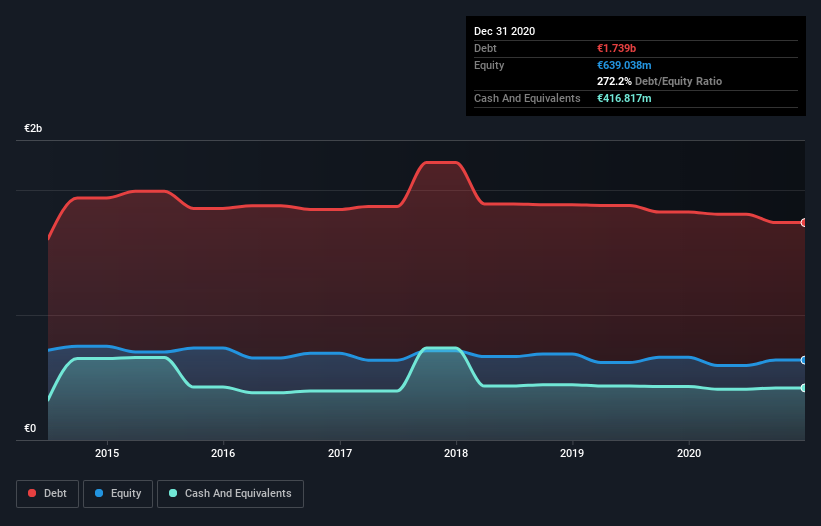This screenshot has width=821, height=526.
Task: Click the 2016 x-axis label
Action: (223, 453)
